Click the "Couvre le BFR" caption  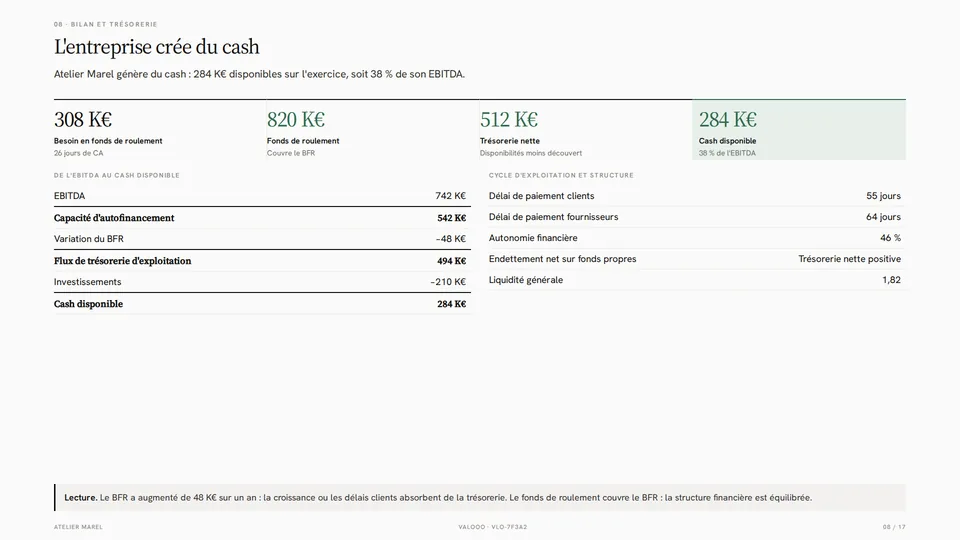[291, 153]
